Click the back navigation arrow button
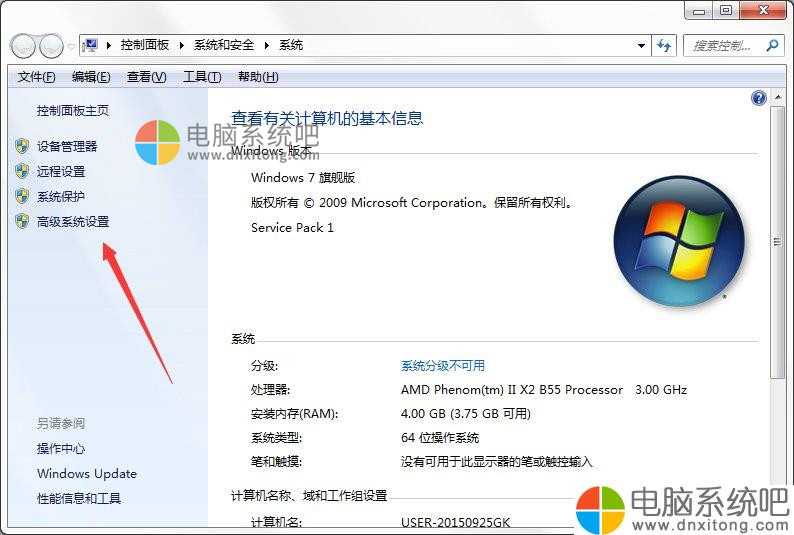Image resolution: width=794 pixels, height=535 pixels. [23, 46]
